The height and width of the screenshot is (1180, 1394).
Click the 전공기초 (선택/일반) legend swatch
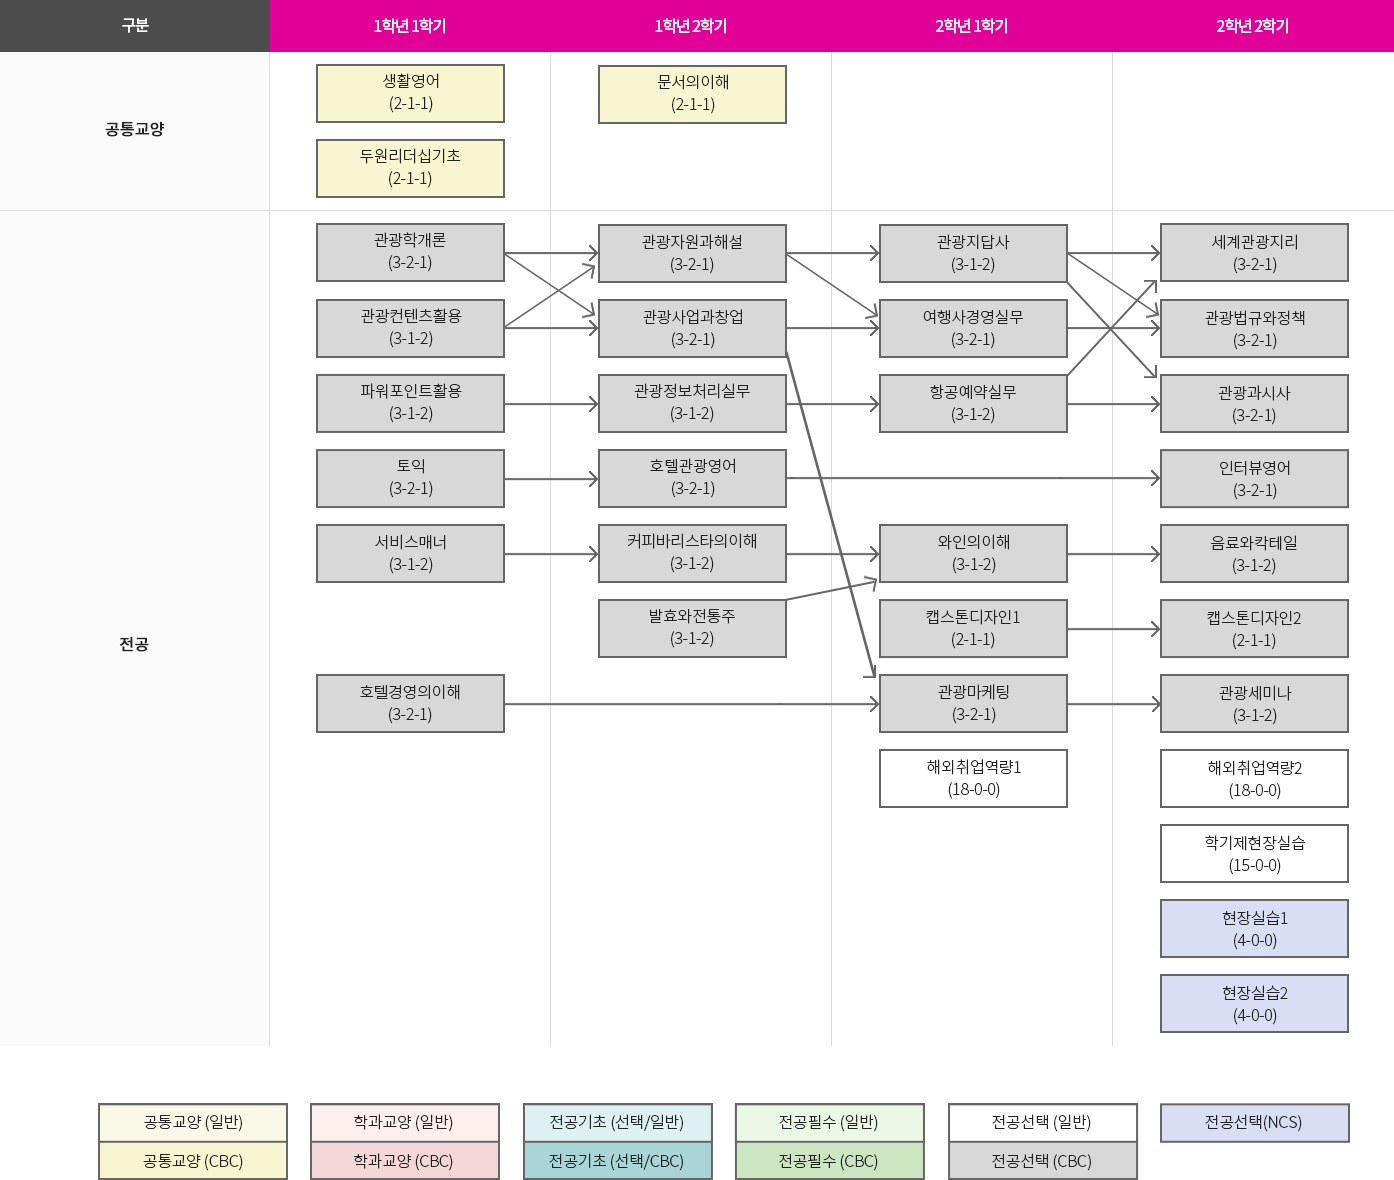(618, 1122)
